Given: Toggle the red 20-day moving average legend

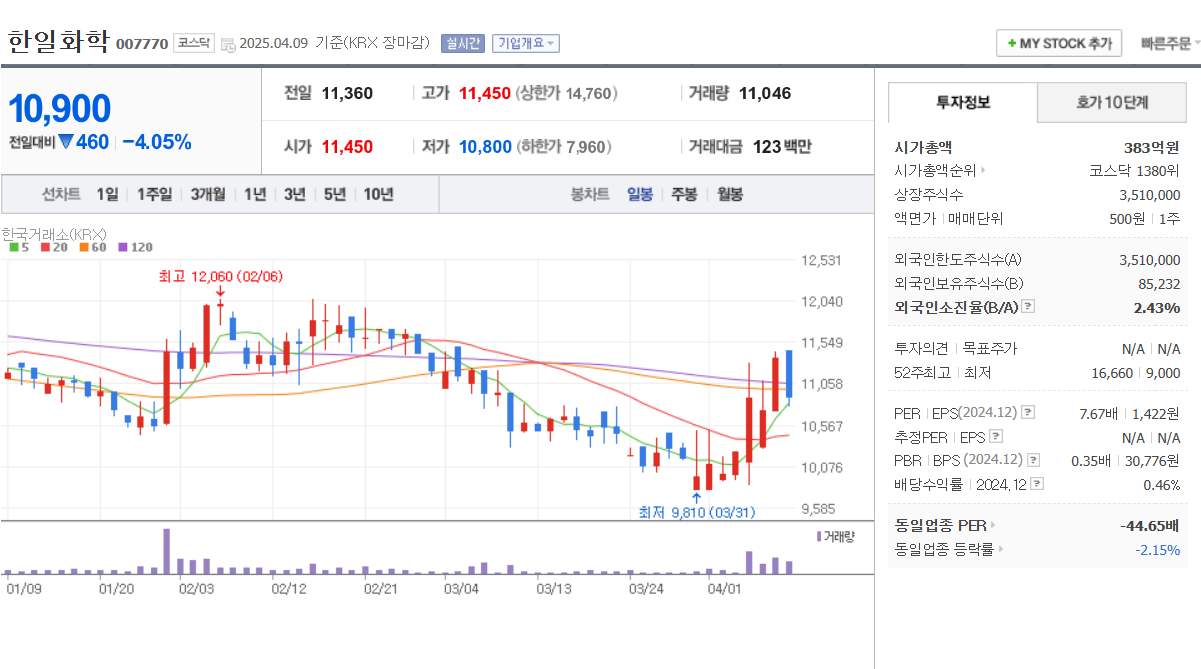Looking at the screenshot, I should coord(44,247).
